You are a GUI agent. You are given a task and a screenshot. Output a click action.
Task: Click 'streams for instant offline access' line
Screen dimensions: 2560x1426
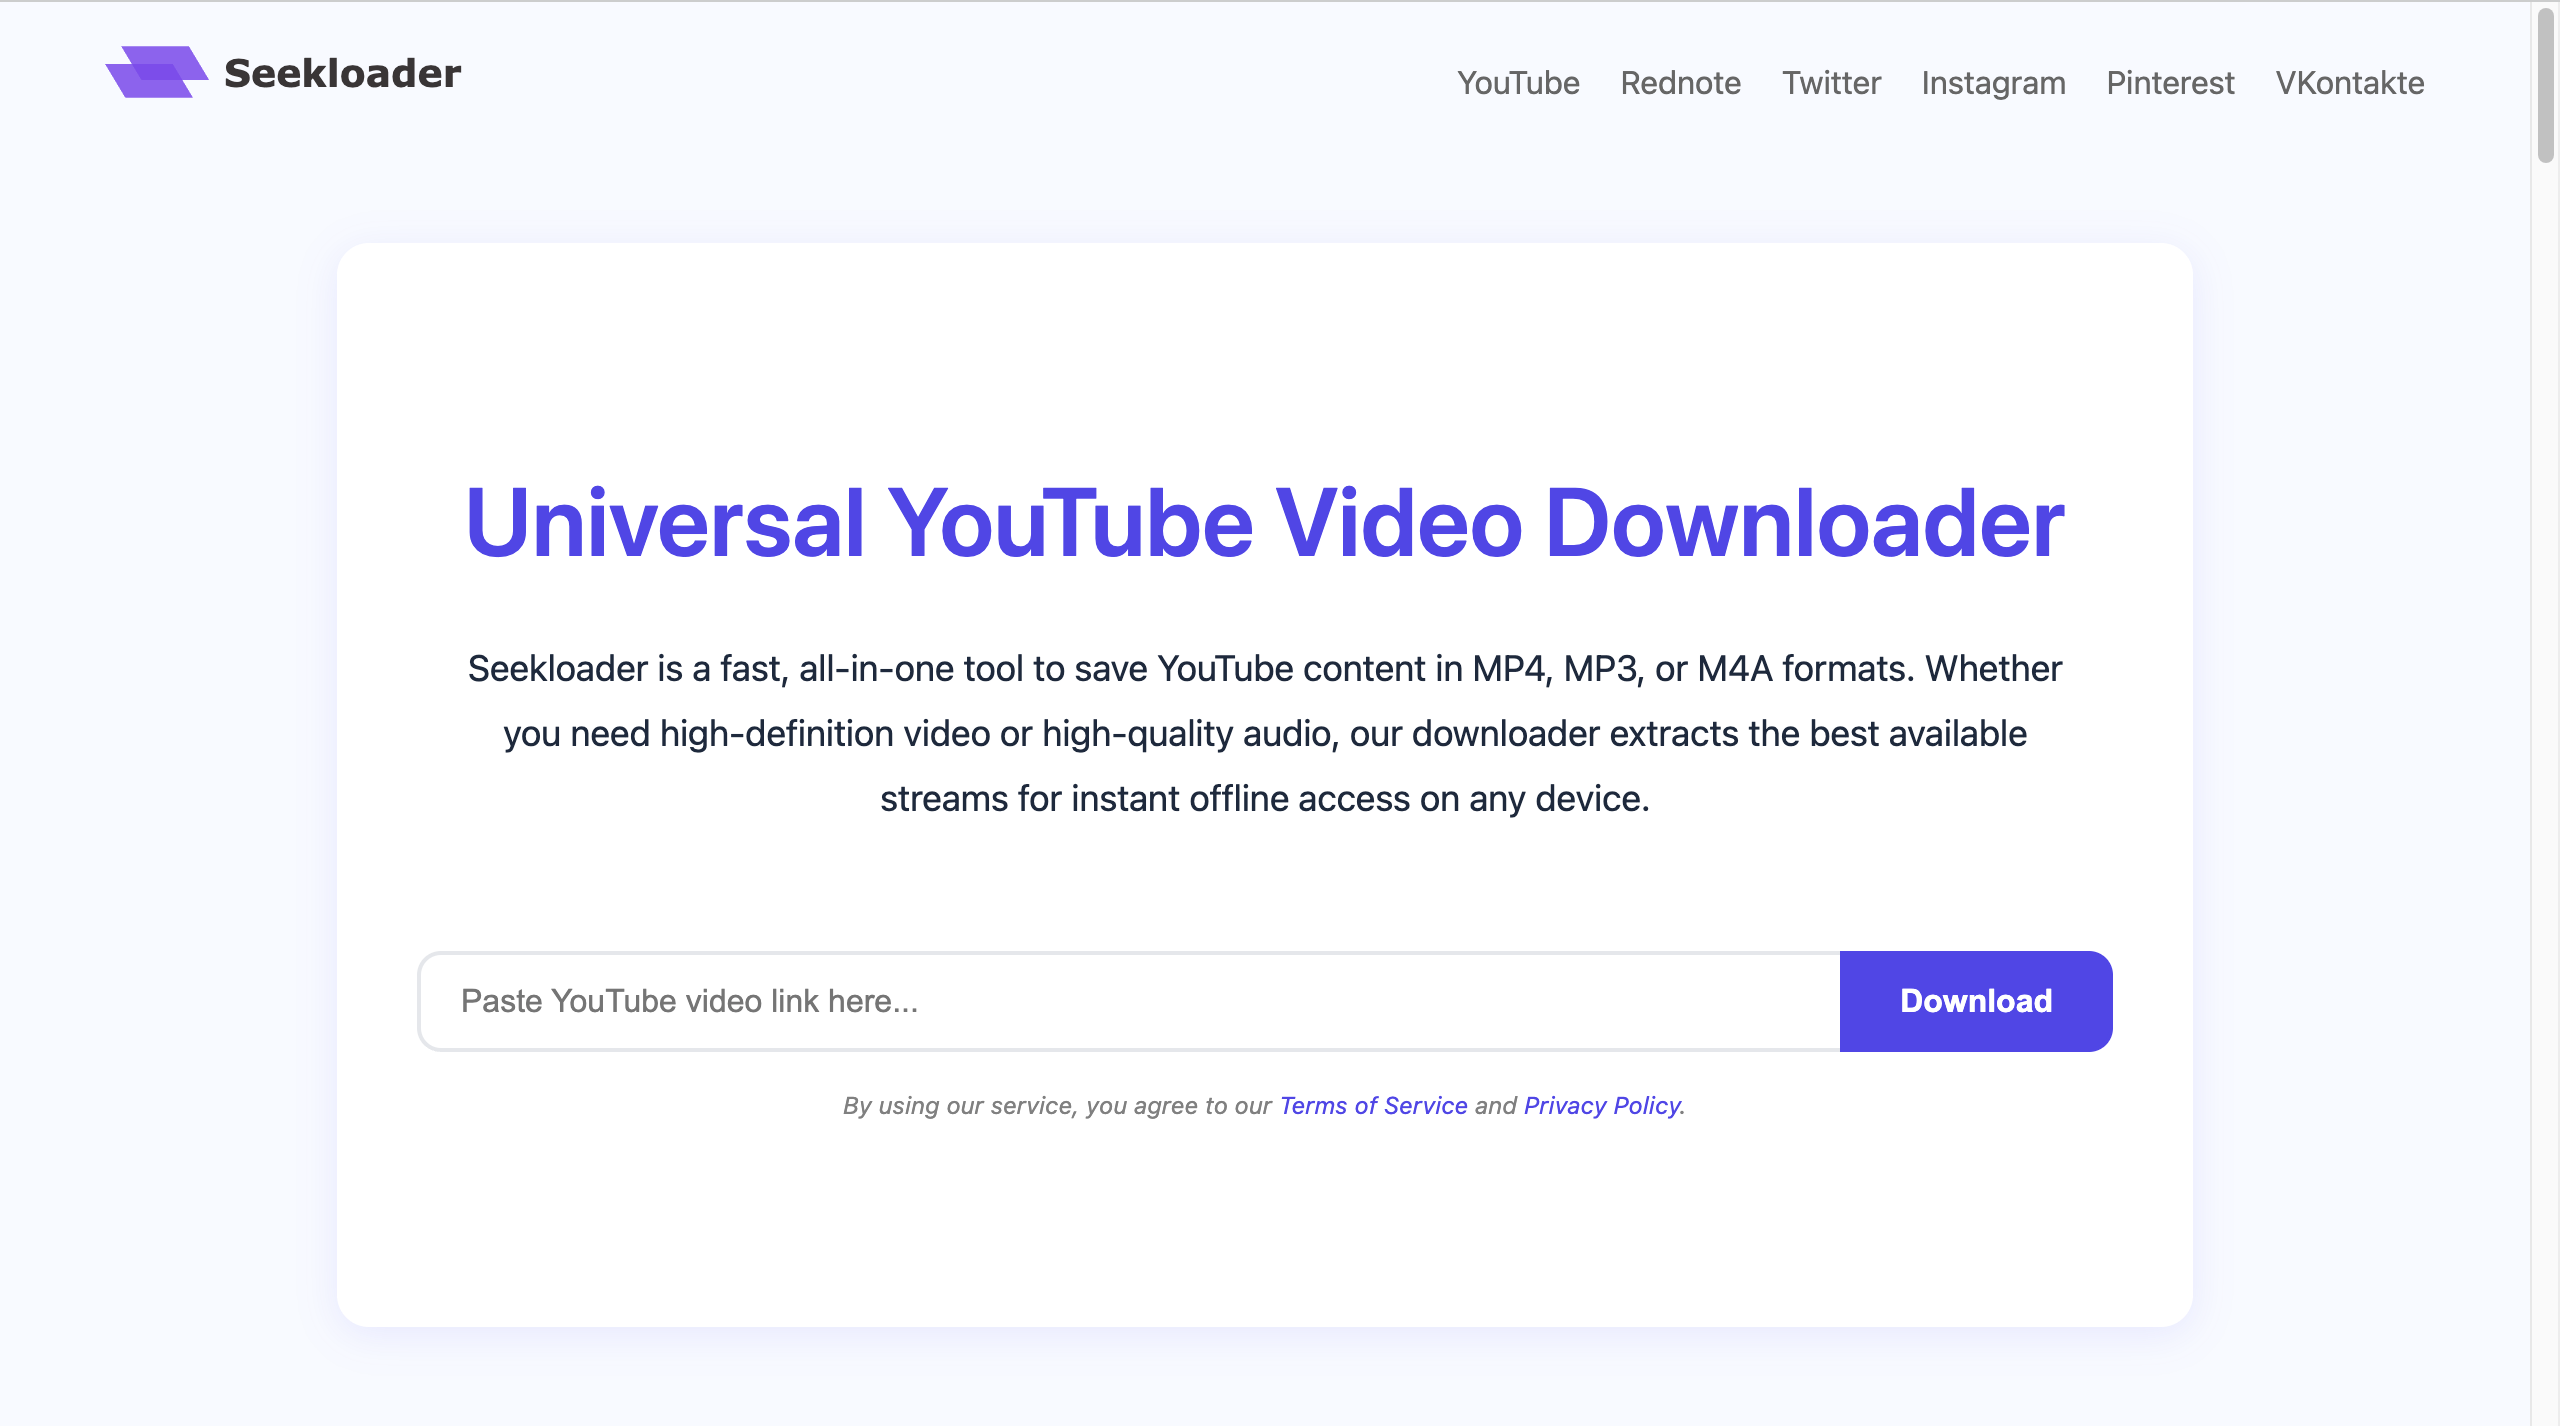click(1264, 799)
